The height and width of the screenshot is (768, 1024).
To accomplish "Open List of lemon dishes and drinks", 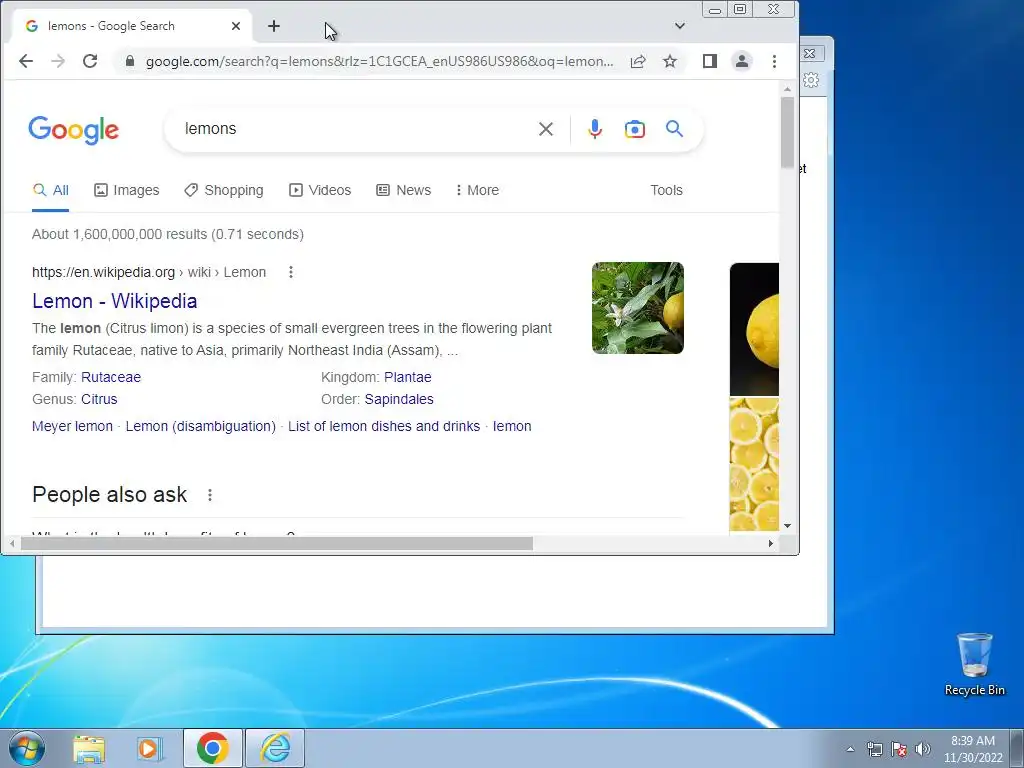I will (x=384, y=426).
